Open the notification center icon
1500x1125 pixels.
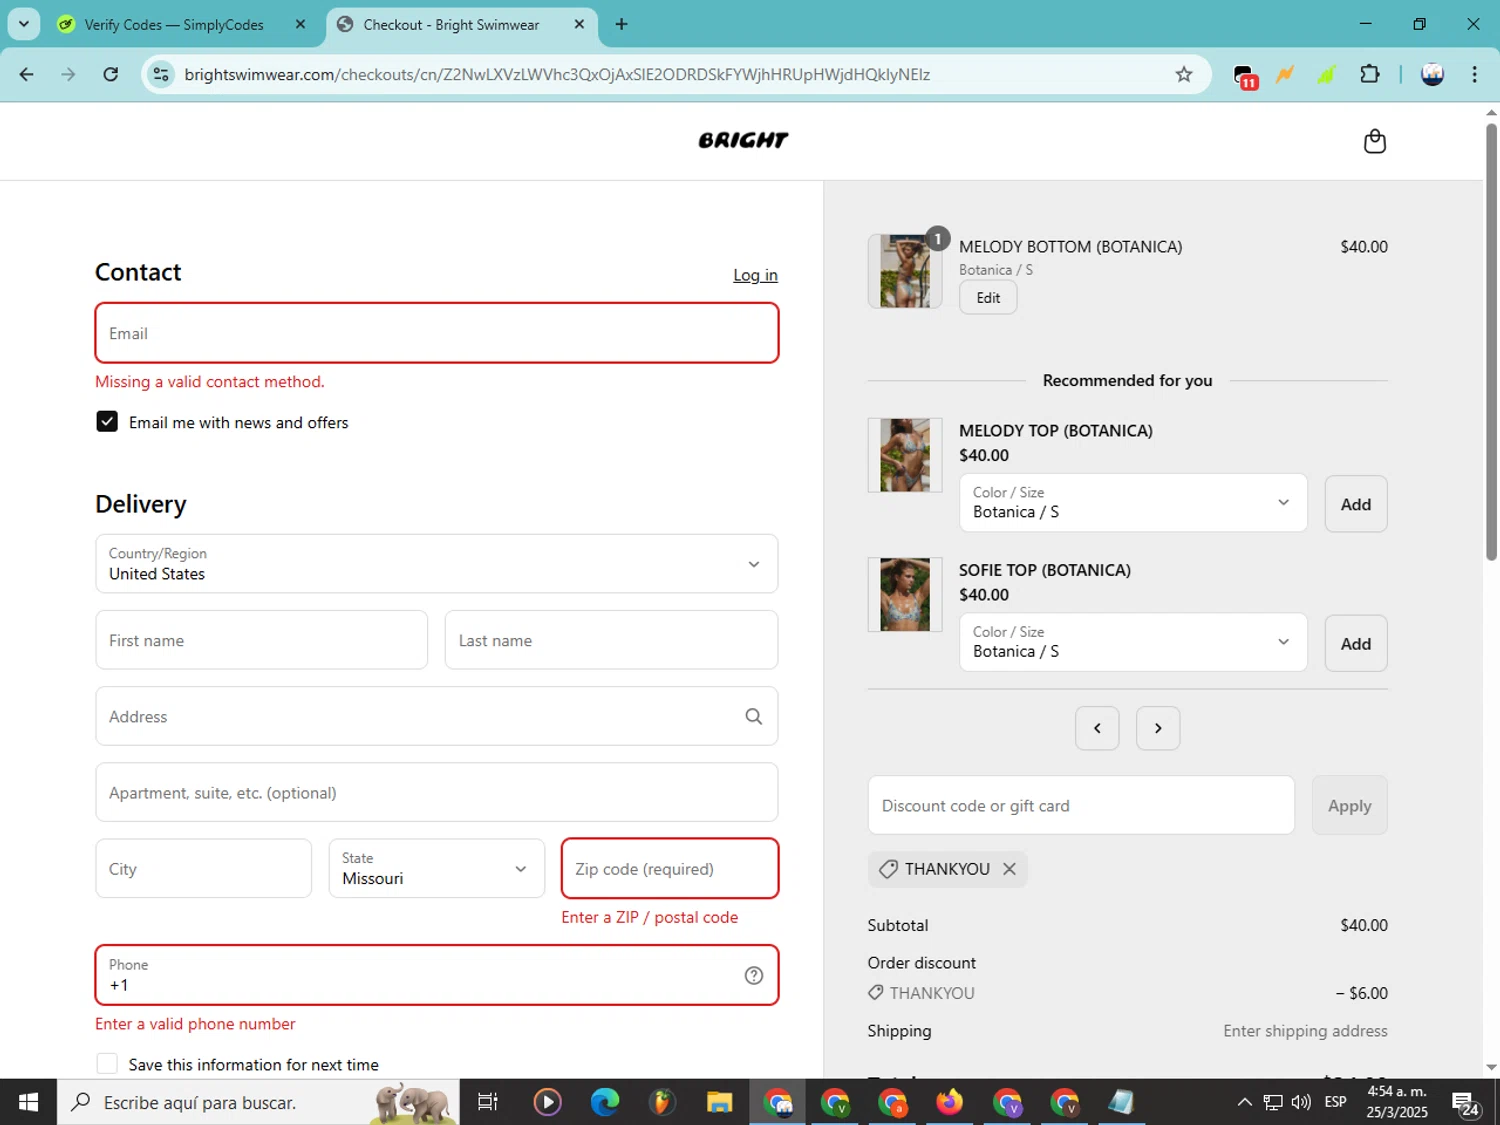(x=1466, y=1104)
